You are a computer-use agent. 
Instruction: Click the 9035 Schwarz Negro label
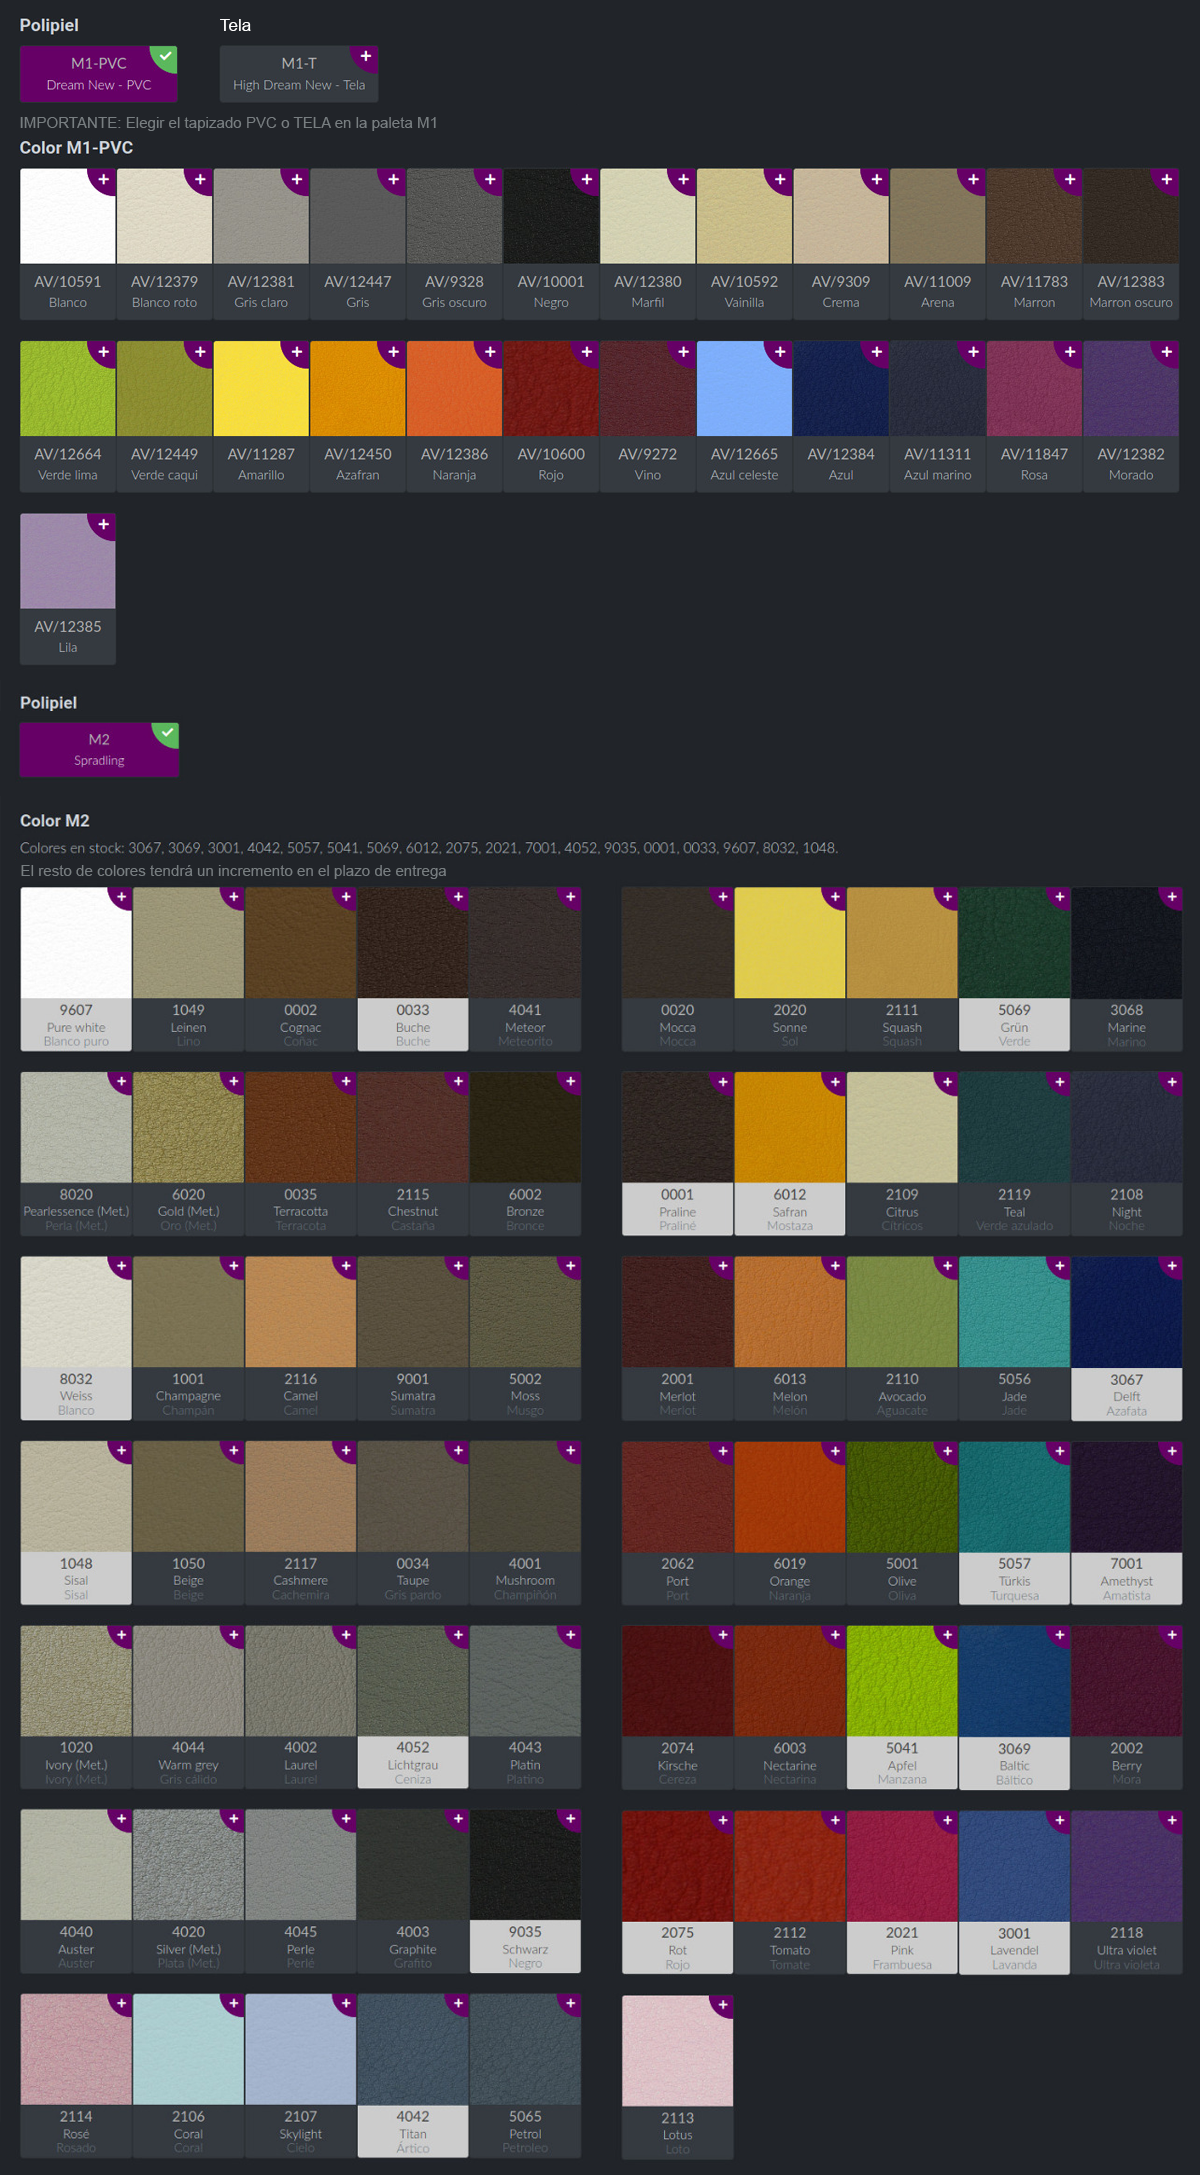[x=525, y=1947]
